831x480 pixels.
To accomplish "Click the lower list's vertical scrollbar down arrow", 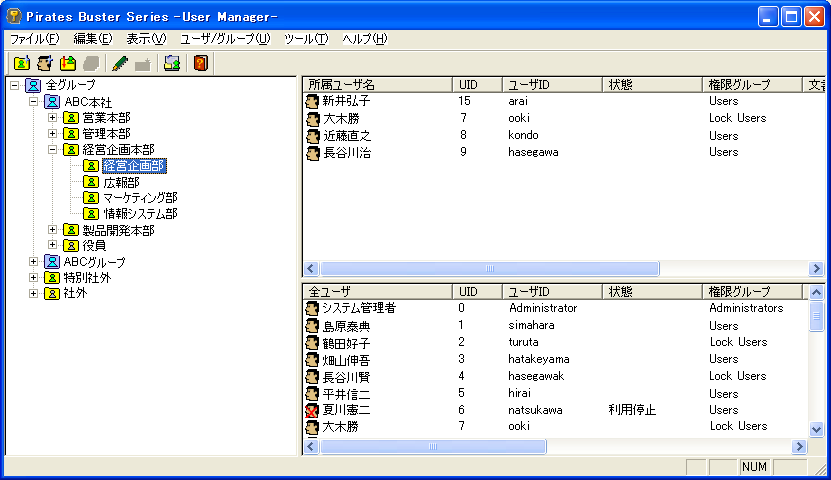I will 817,429.
